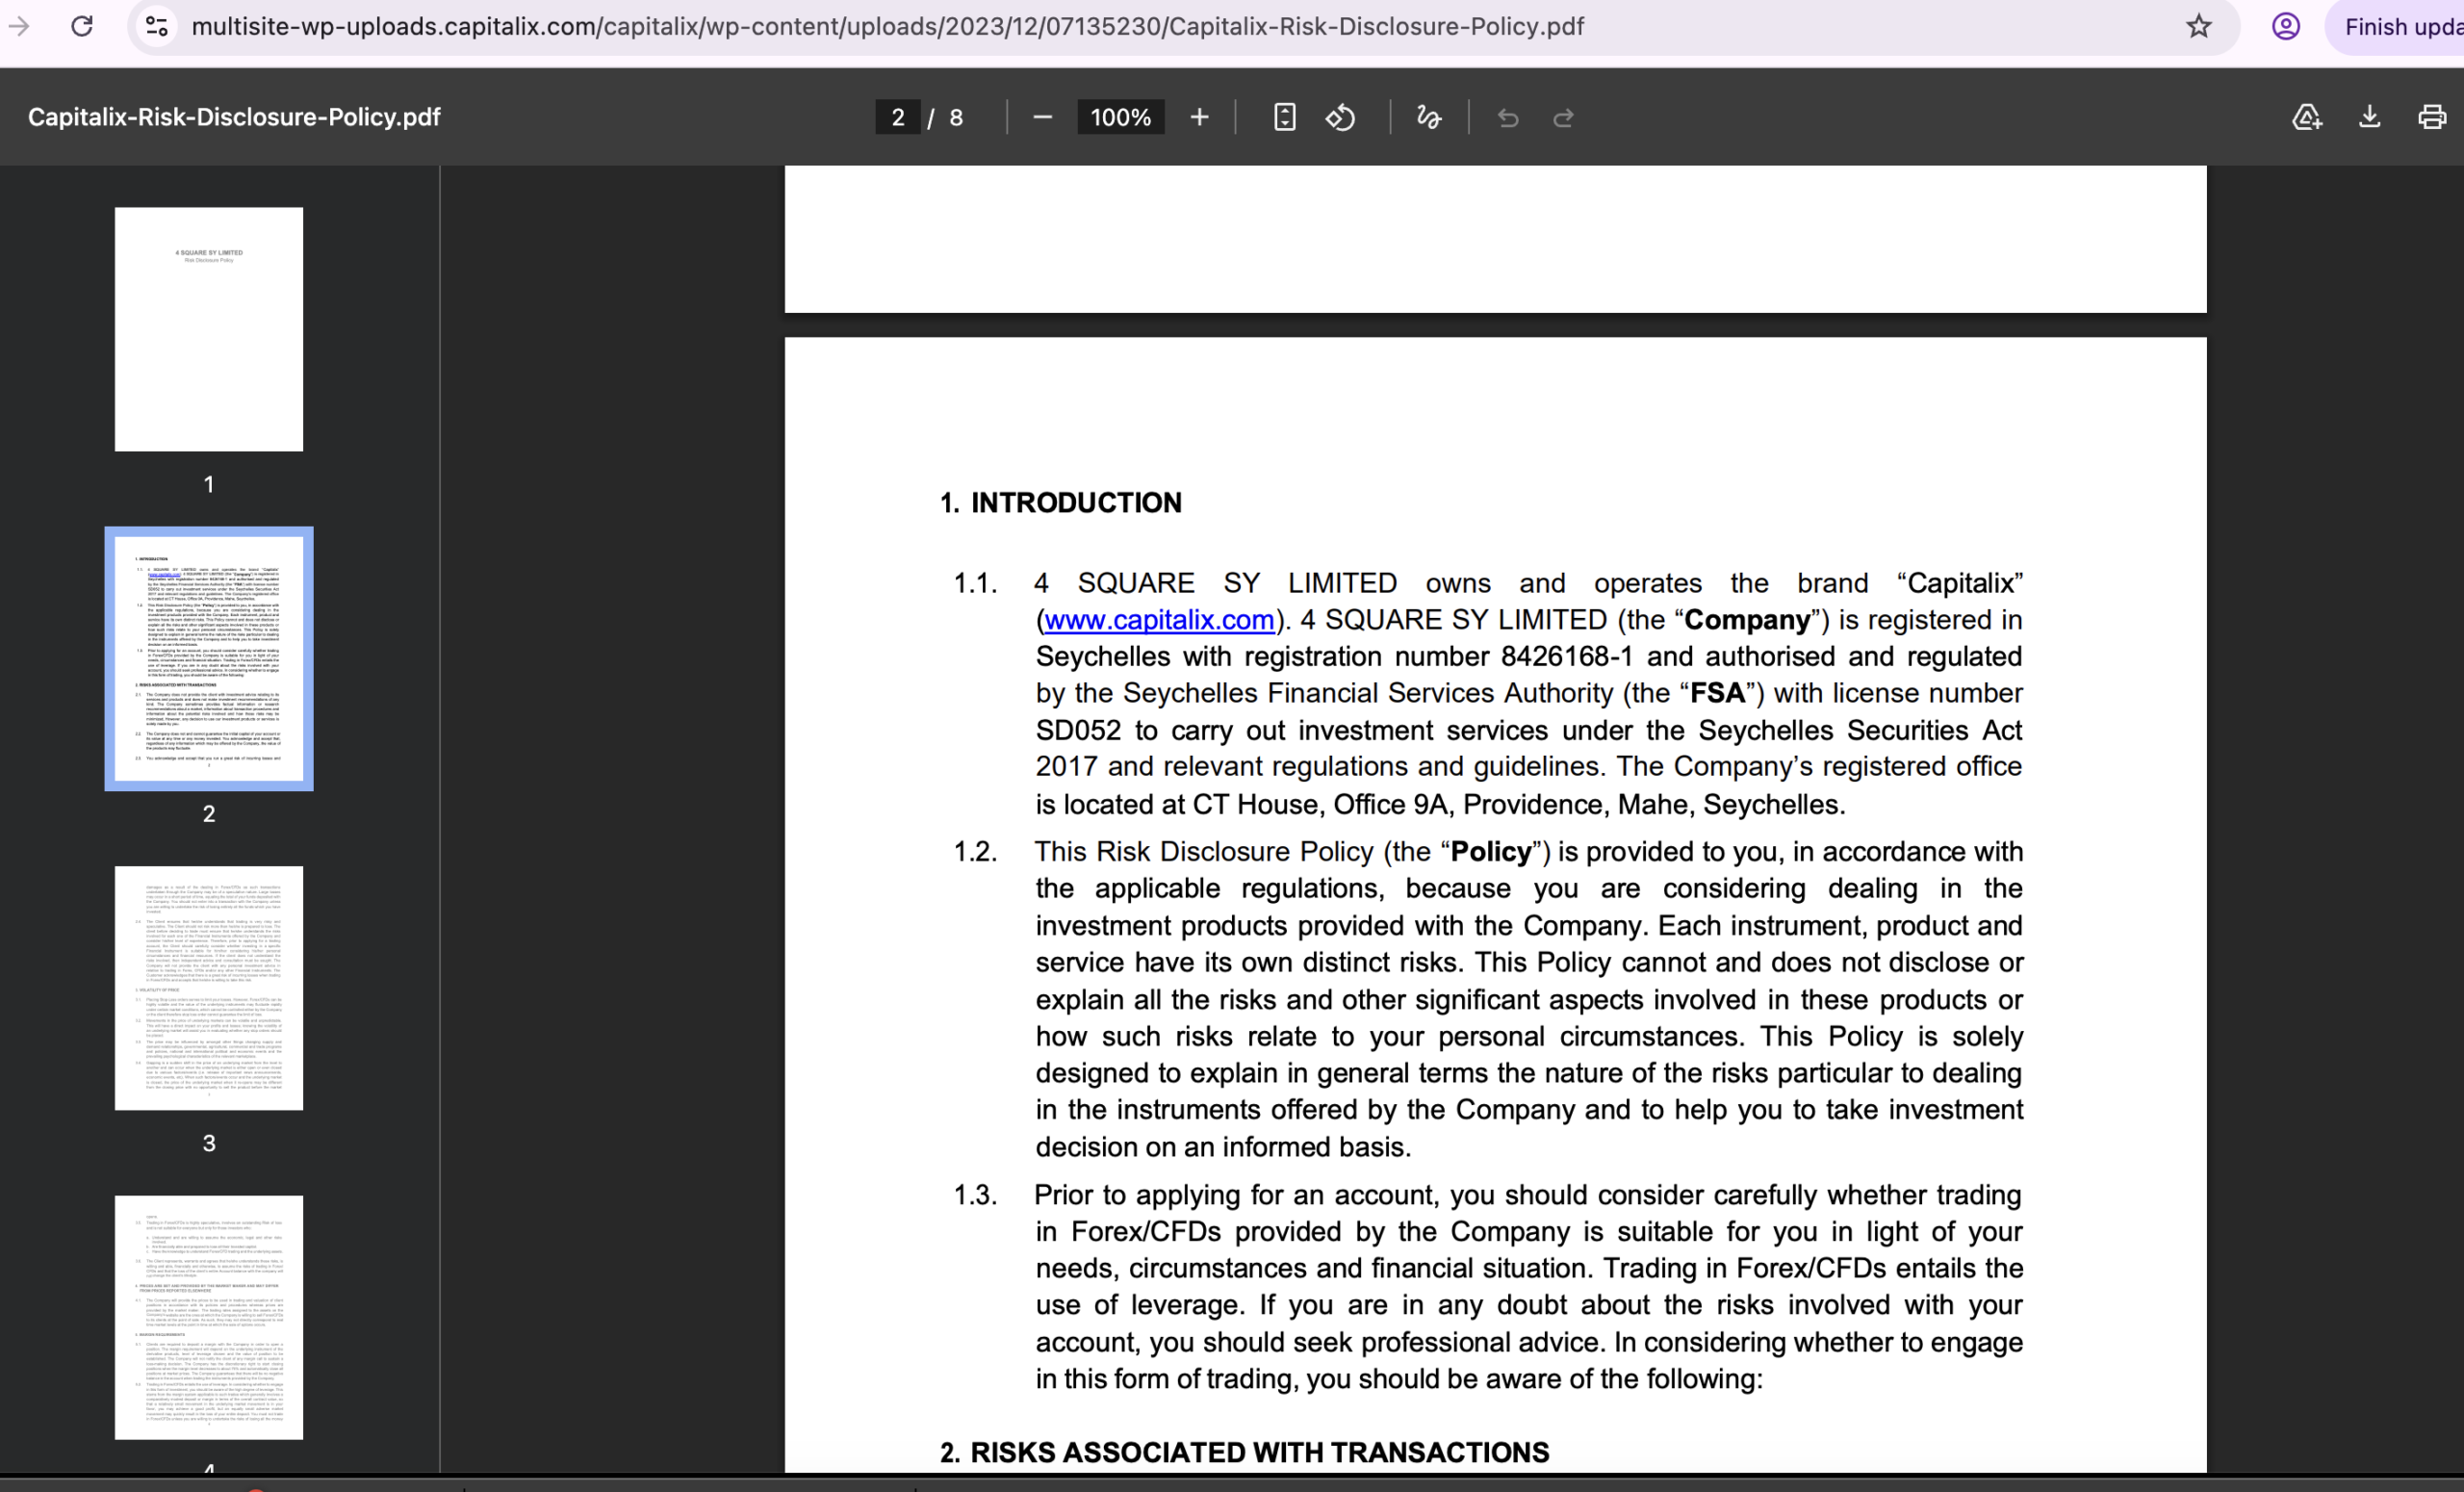This screenshot has height=1492, width=2464.
Task: Toggle fit to page
Action: pos(1285,118)
